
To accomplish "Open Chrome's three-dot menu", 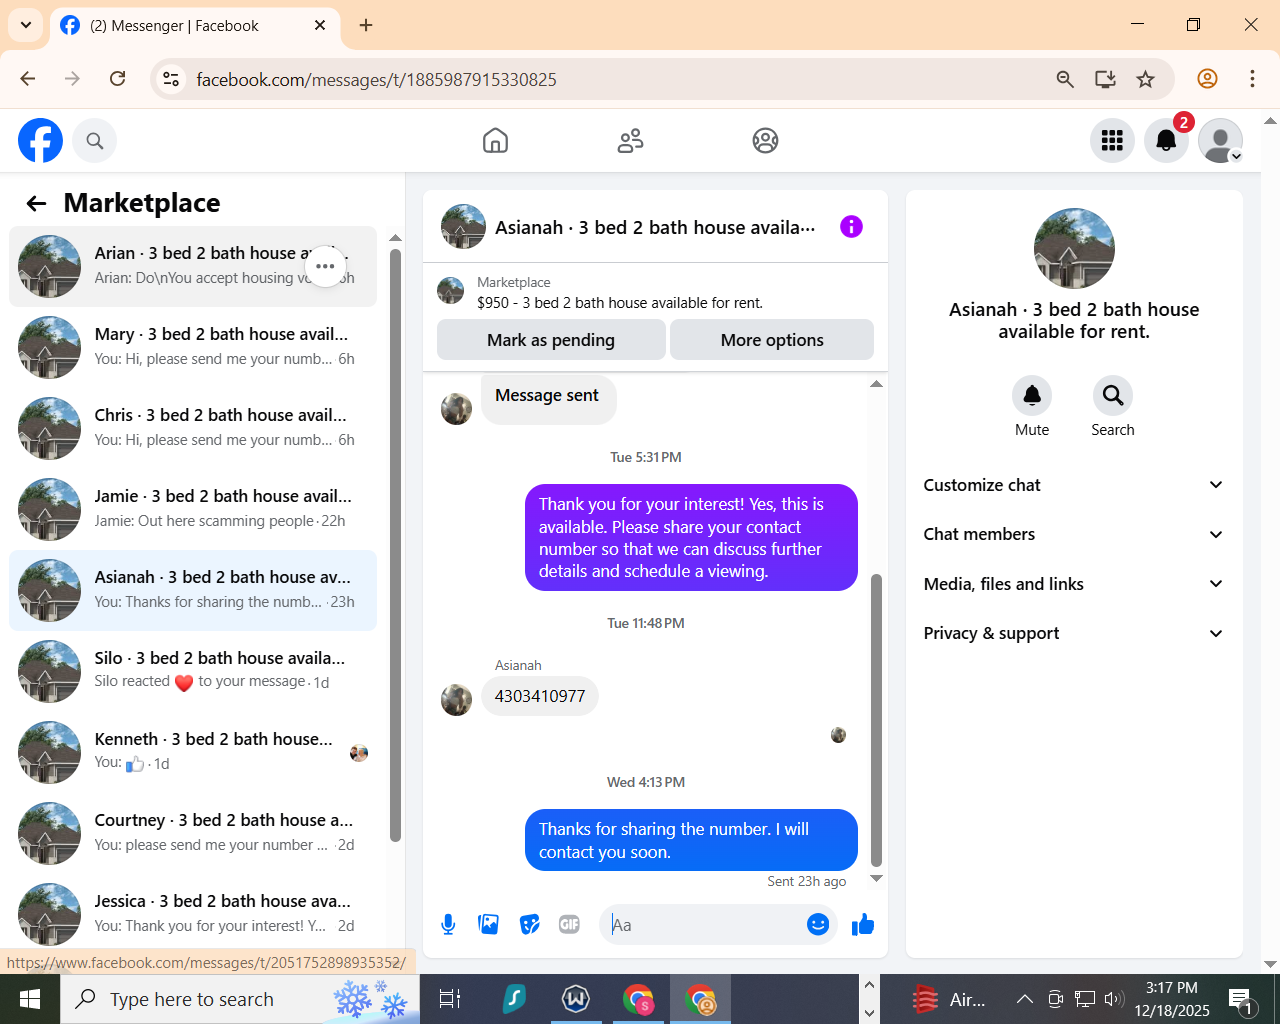I will point(1252,79).
